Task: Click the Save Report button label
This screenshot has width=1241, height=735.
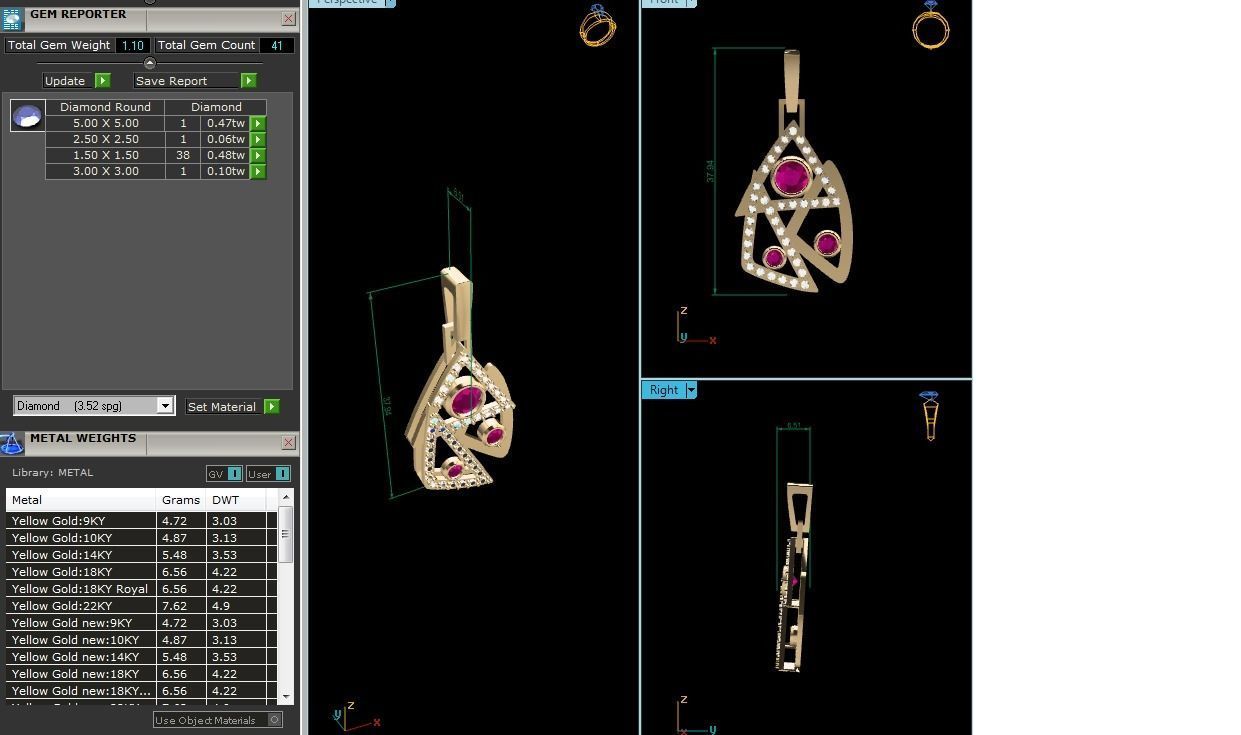Action: (x=171, y=80)
